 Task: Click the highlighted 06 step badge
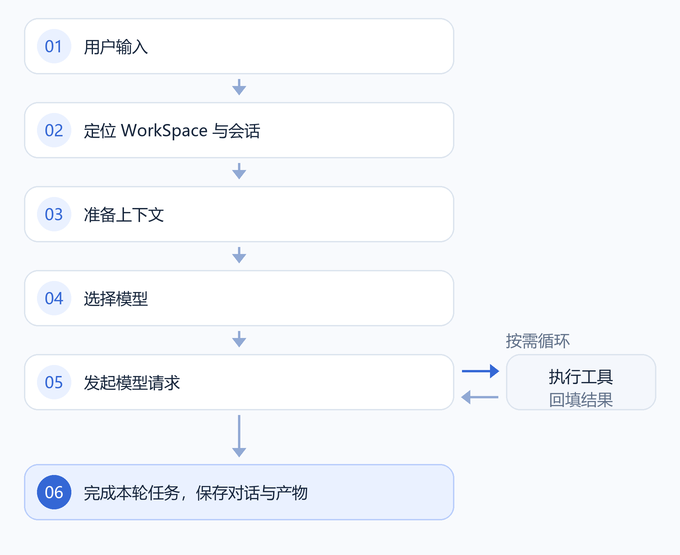coord(54,492)
